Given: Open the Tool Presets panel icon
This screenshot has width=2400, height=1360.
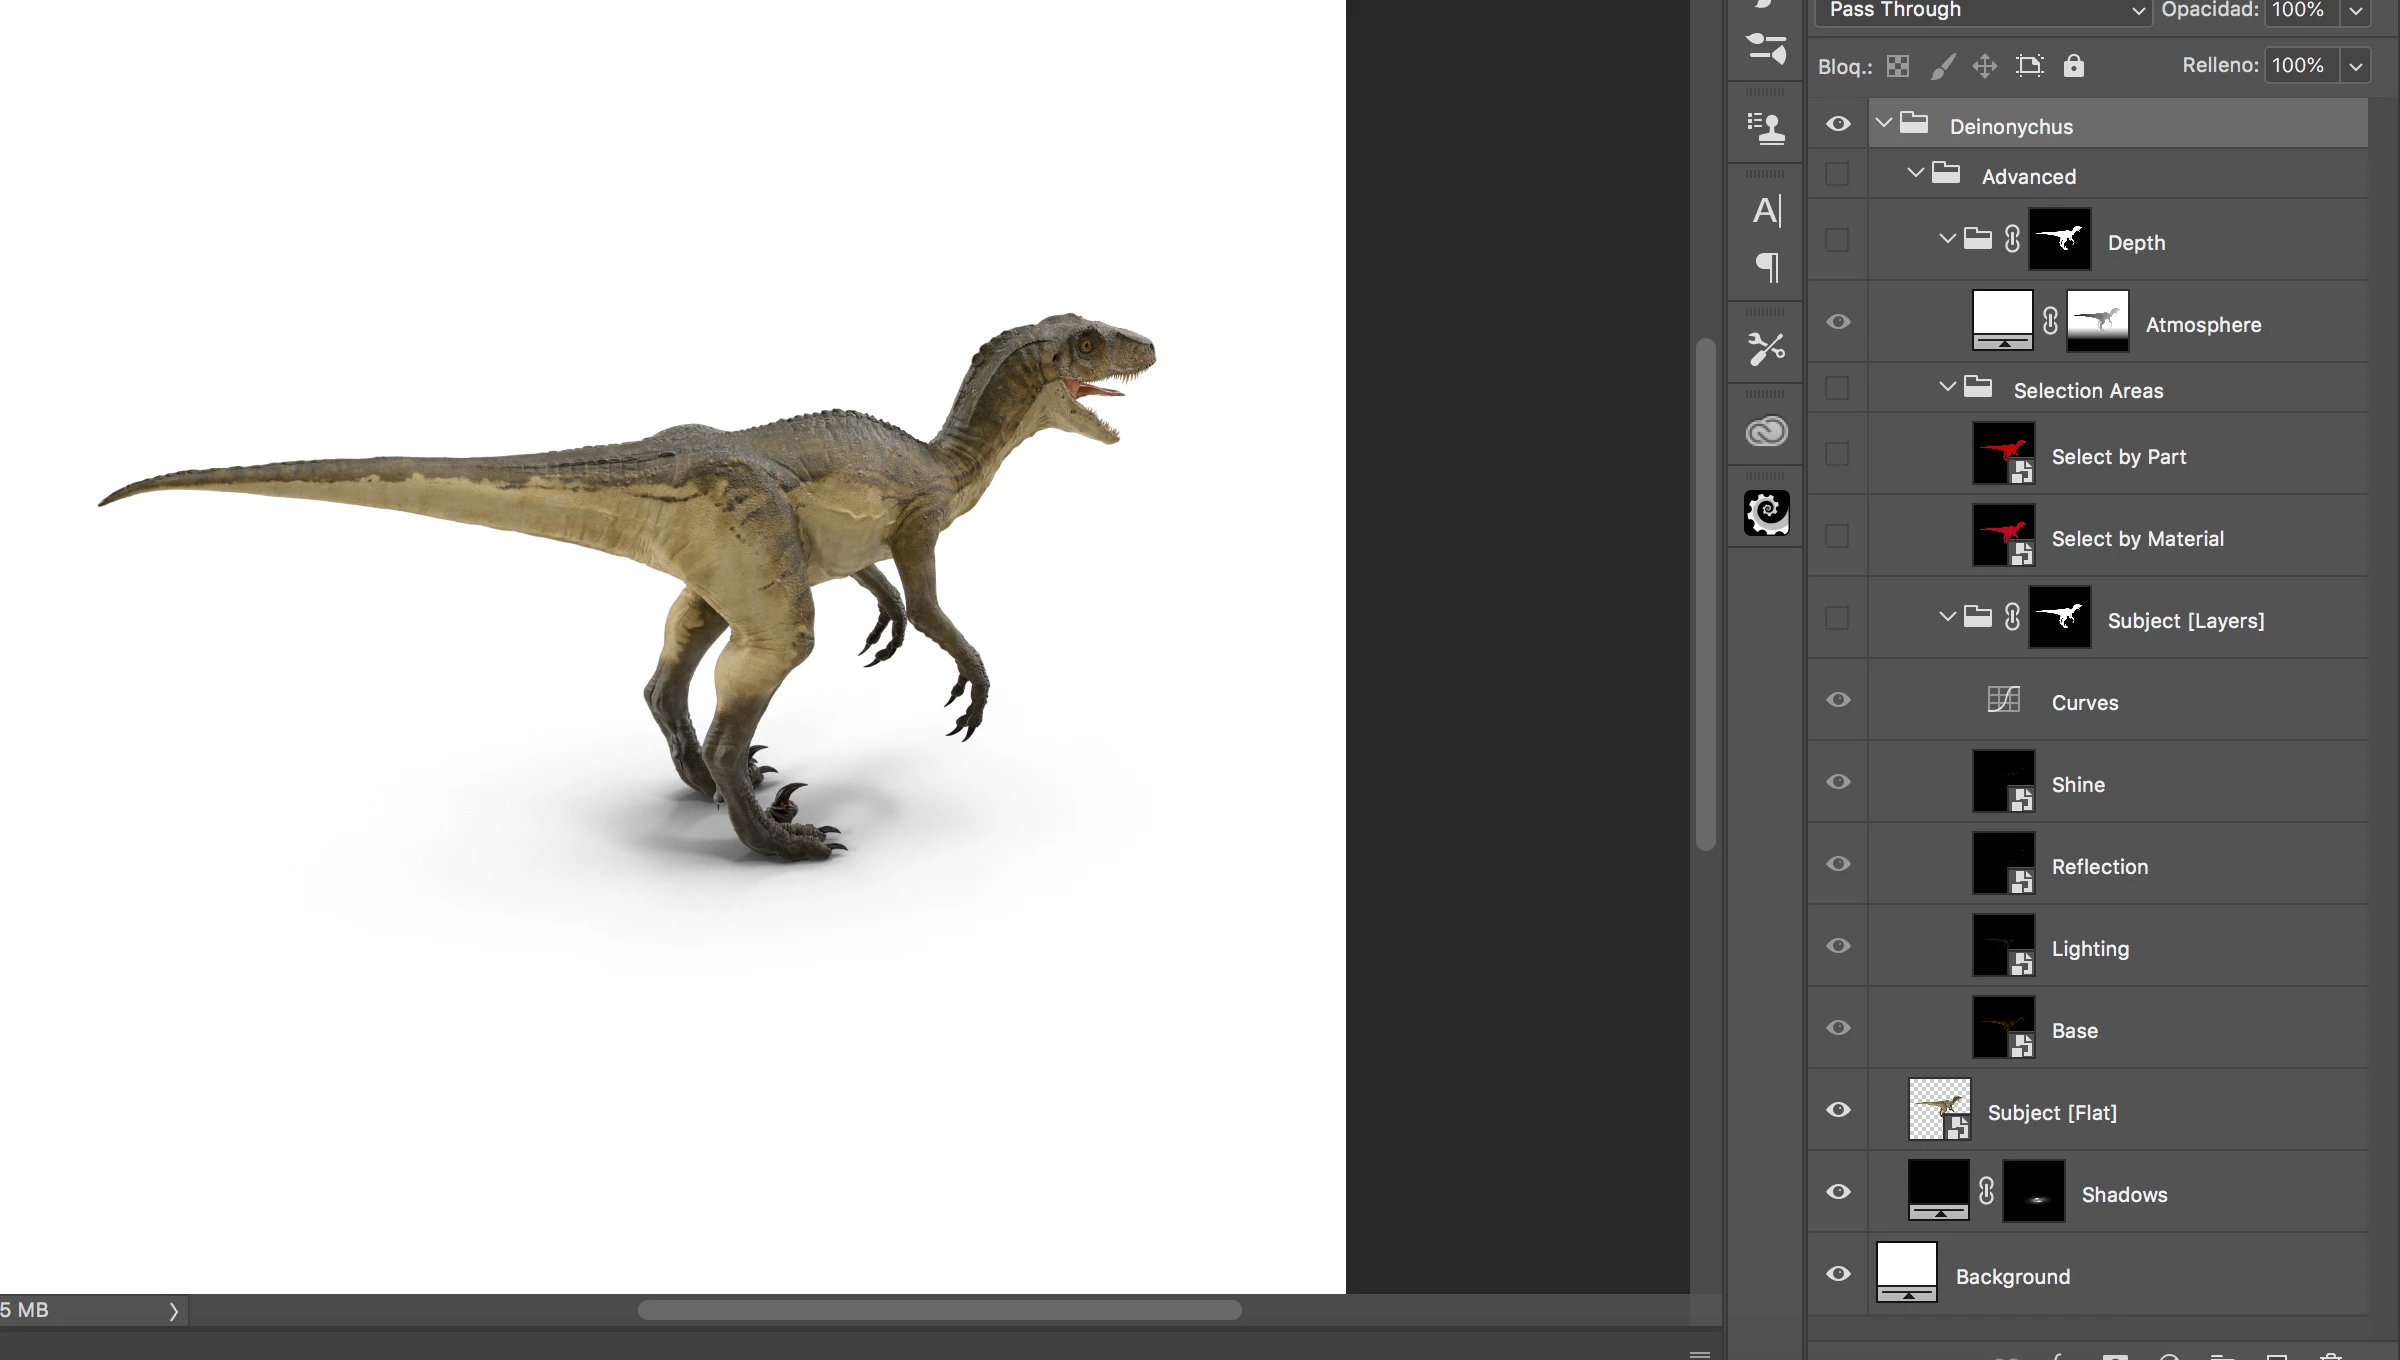Looking at the screenshot, I should 1766,348.
